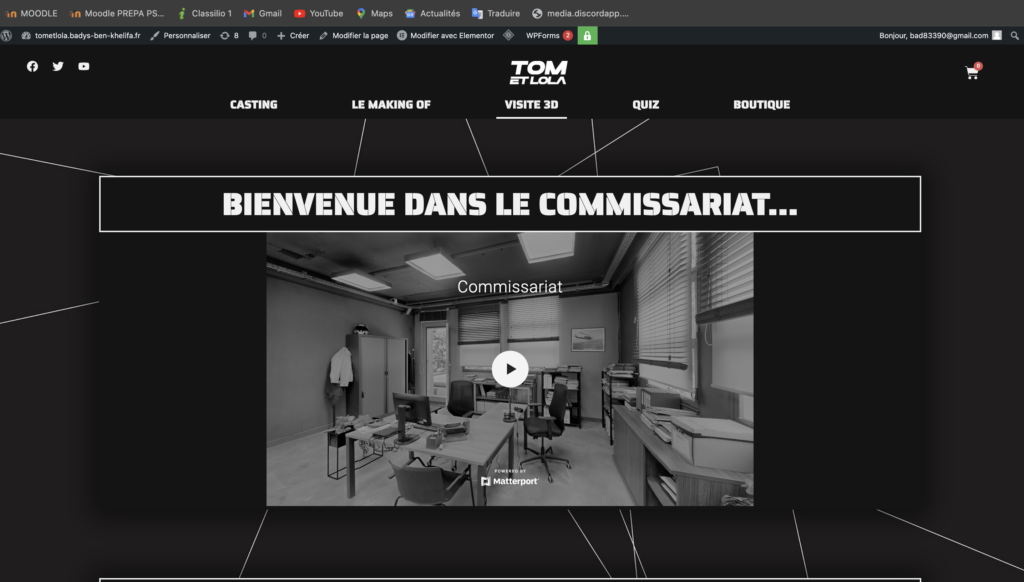Screen dimensions: 1024x582
Task: Click the Matterport logo link
Action: tap(510, 481)
